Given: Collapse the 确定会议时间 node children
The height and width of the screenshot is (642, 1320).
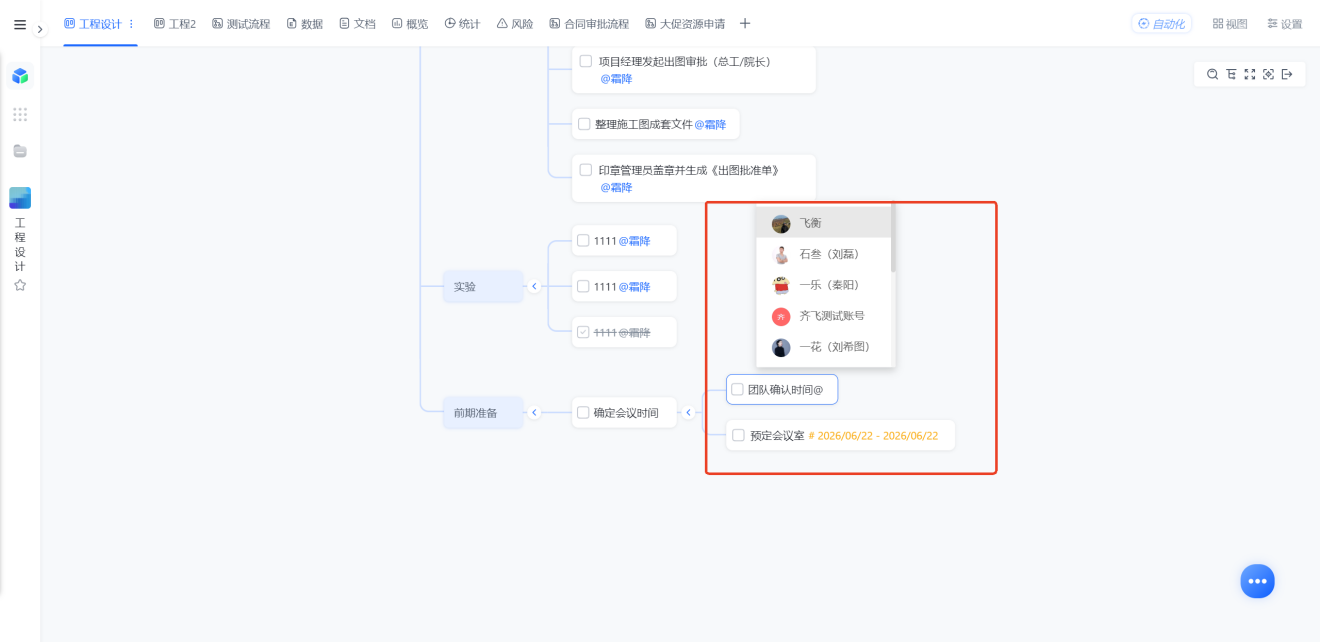Looking at the screenshot, I should [x=688, y=412].
